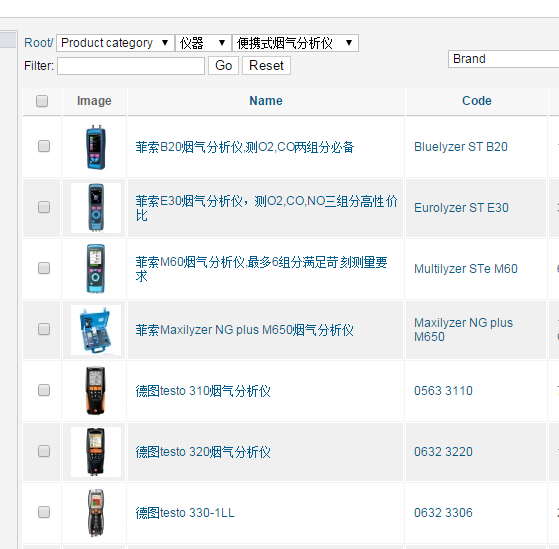Open 德图testo 320烟气分析仪 link
This screenshot has width=559, height=549.
tap(203, 452)
